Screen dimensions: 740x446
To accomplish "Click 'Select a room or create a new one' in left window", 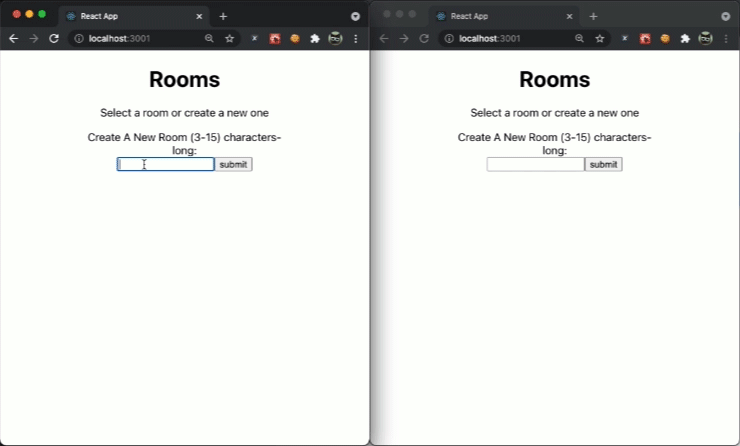I will point(185,113).
